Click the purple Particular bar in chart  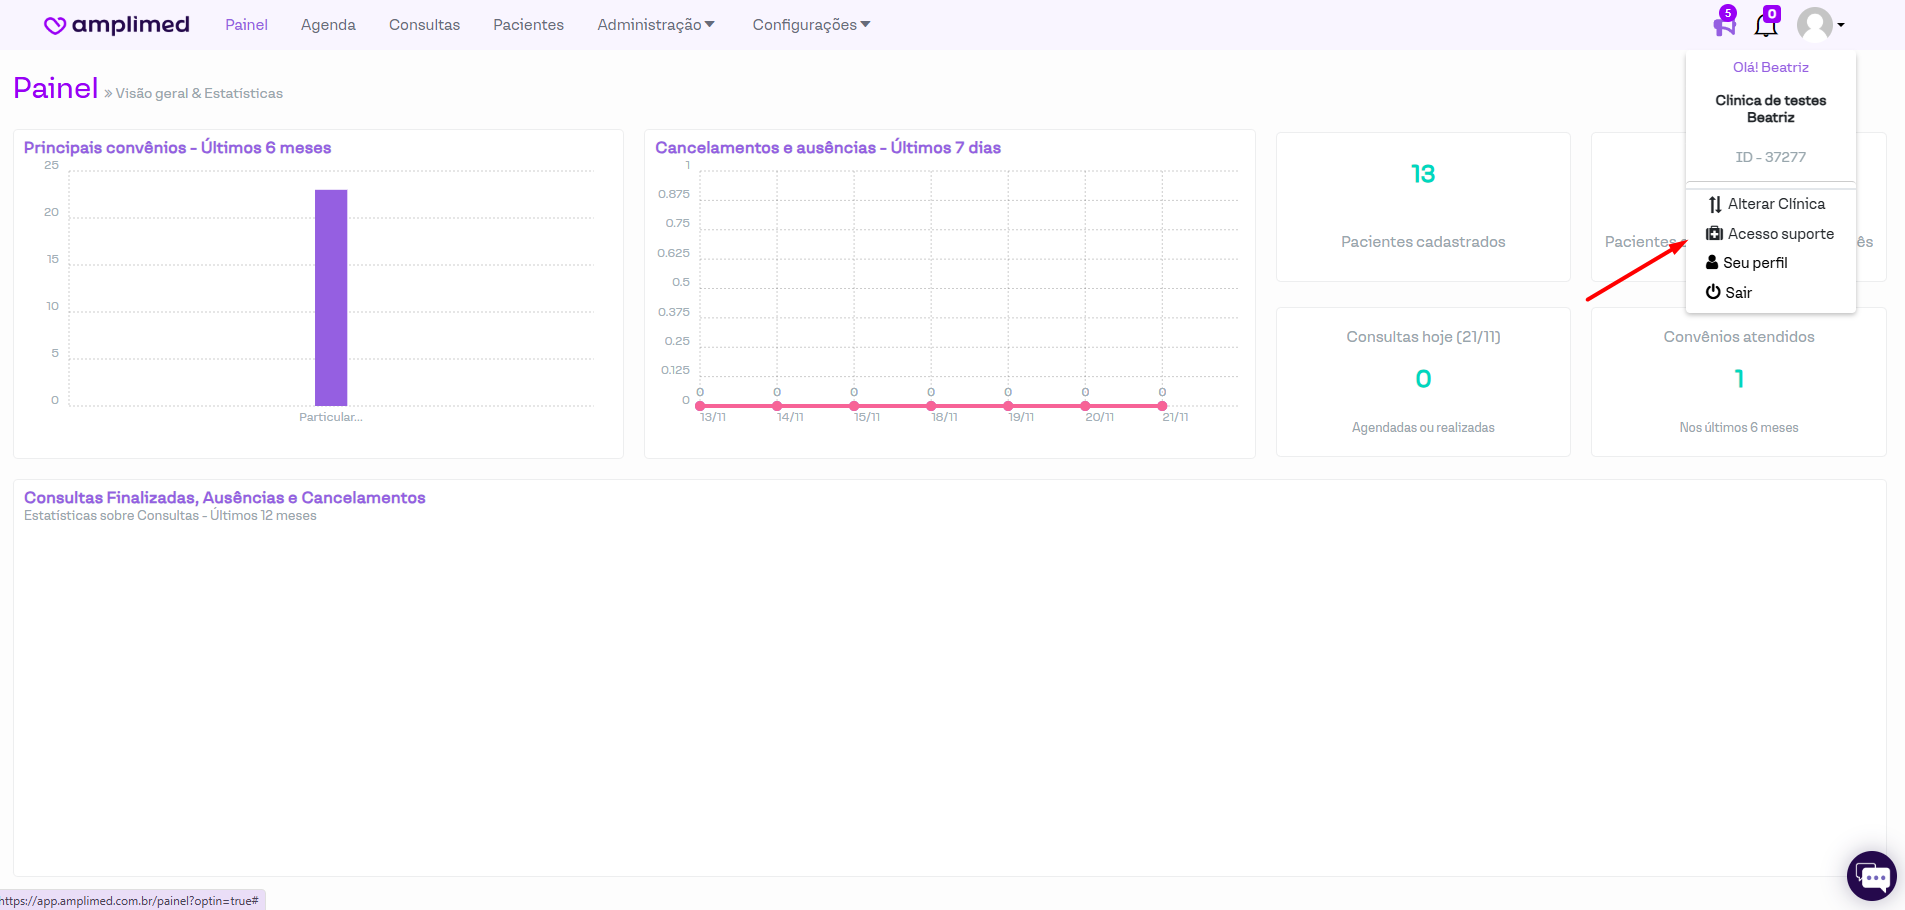click(x=331, y=297)
